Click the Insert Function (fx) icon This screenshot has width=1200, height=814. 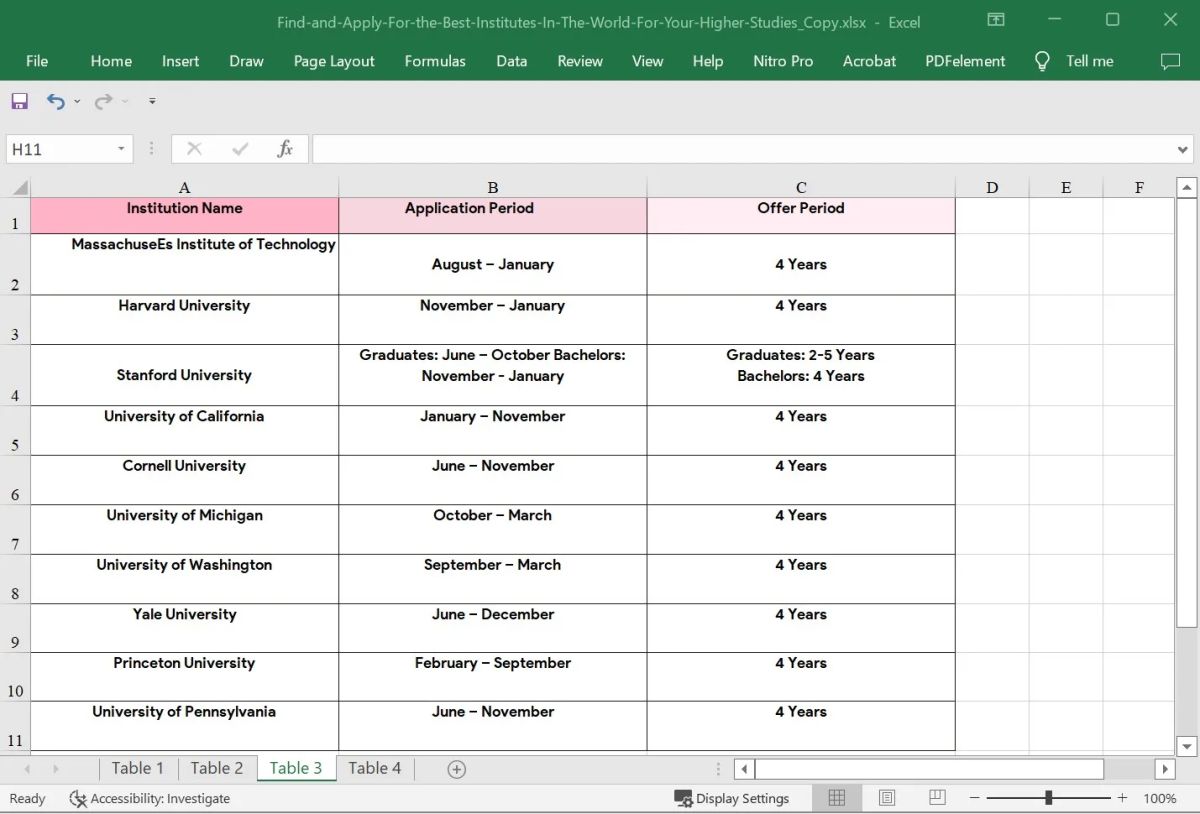click(x=285, y=148)
